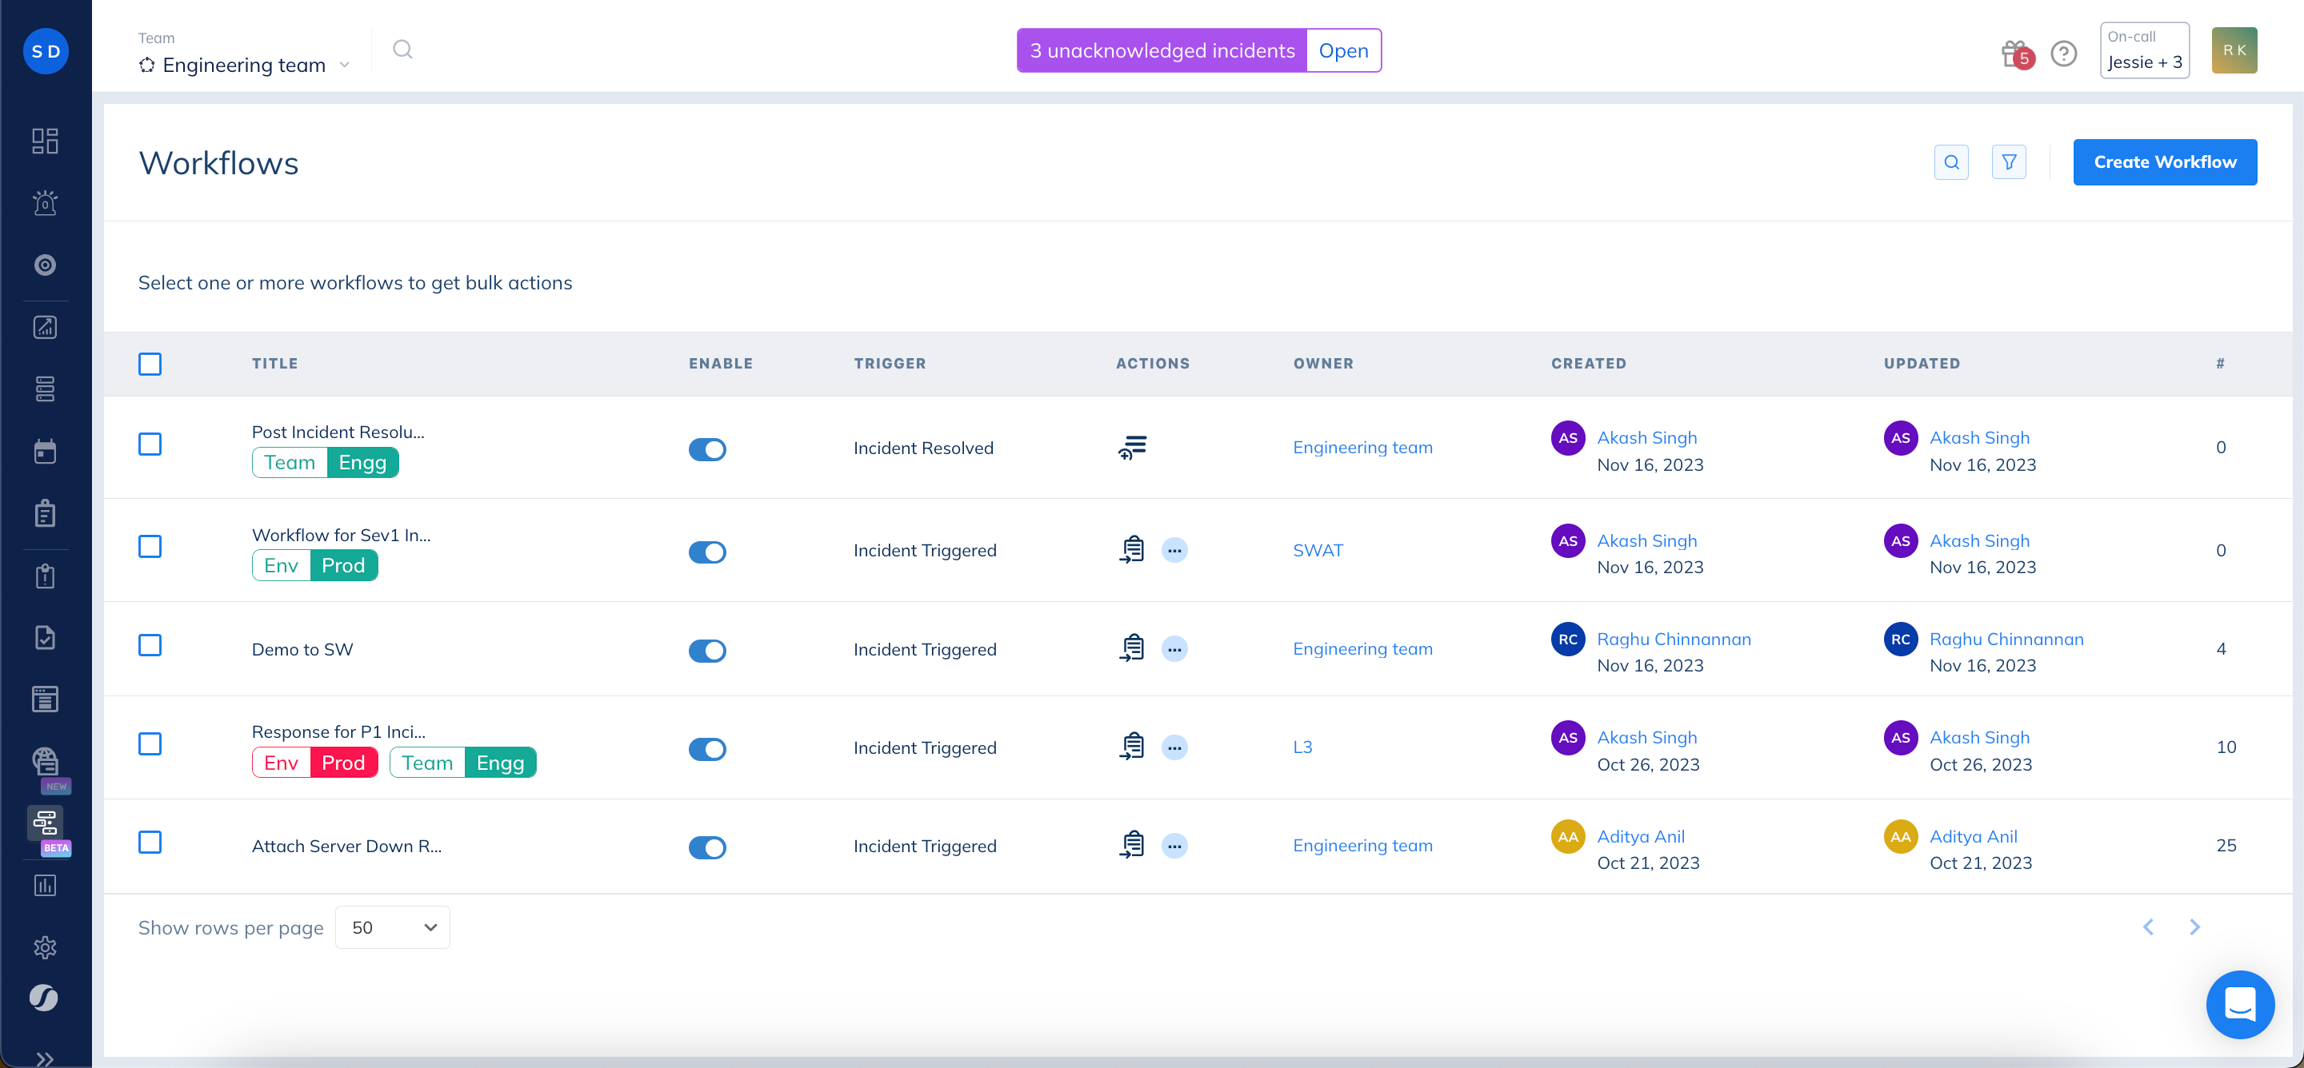
Task: Open the gift box updates icon
Action: tap(2015, 52)
